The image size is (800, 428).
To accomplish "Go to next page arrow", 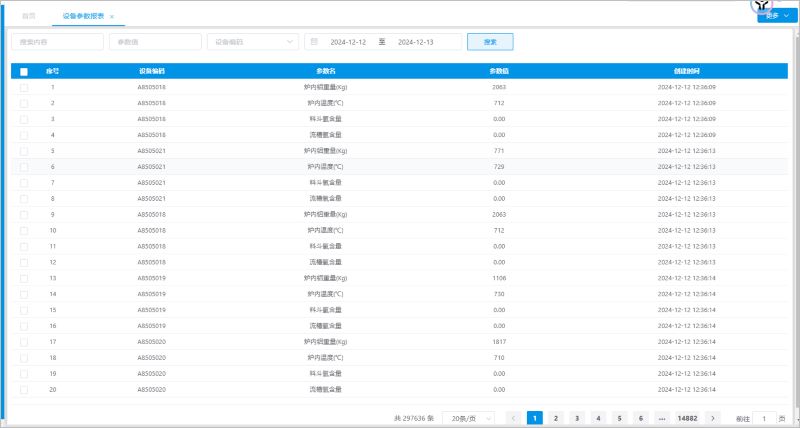I will (x=713, y=418).
